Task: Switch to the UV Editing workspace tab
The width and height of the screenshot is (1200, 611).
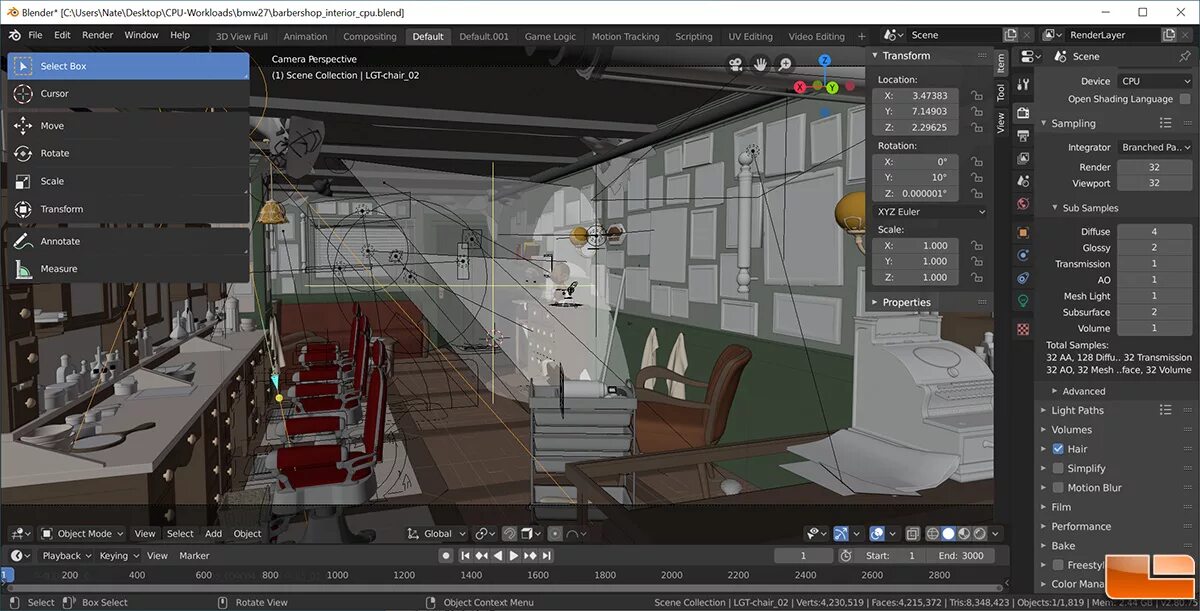Action: (751, 36)
